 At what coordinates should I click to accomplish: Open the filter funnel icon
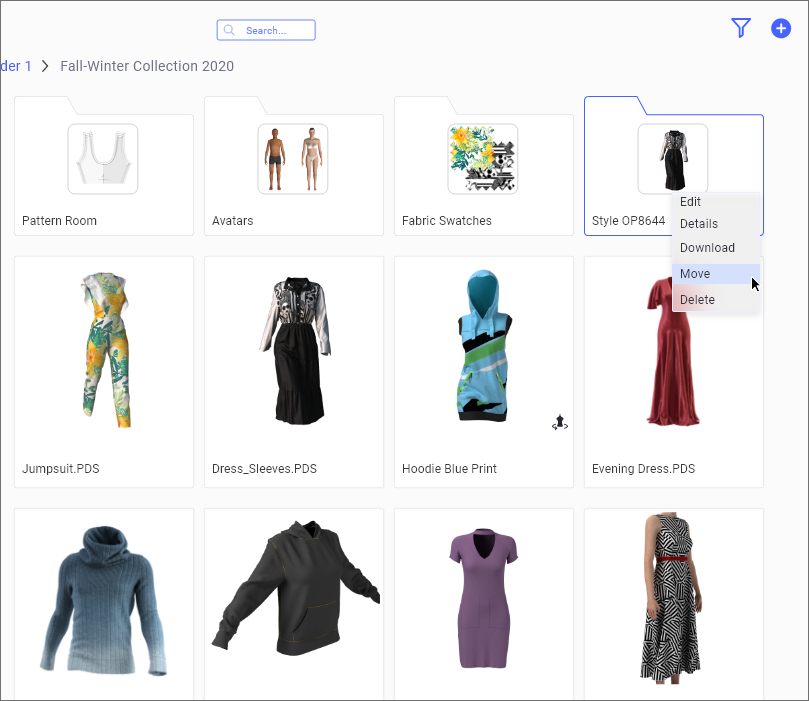click(740, 28)
